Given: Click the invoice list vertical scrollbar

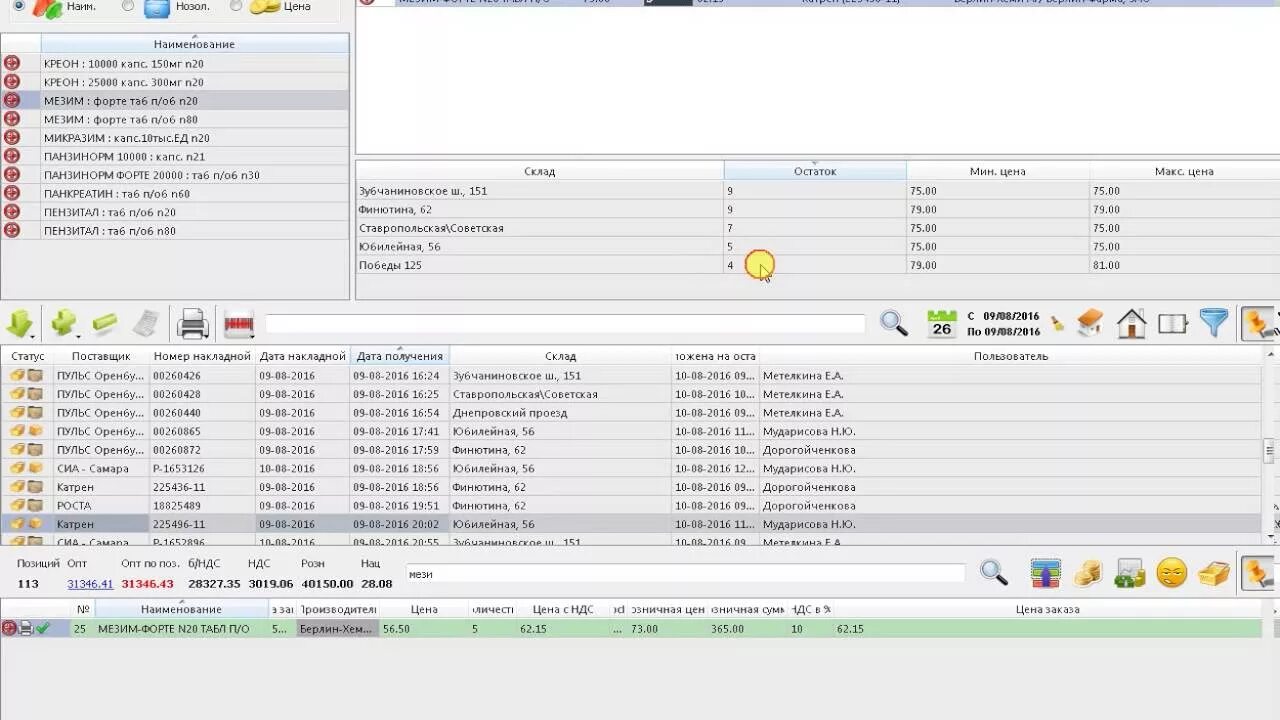Looking at the screenshot, I should click(1270, 450).
